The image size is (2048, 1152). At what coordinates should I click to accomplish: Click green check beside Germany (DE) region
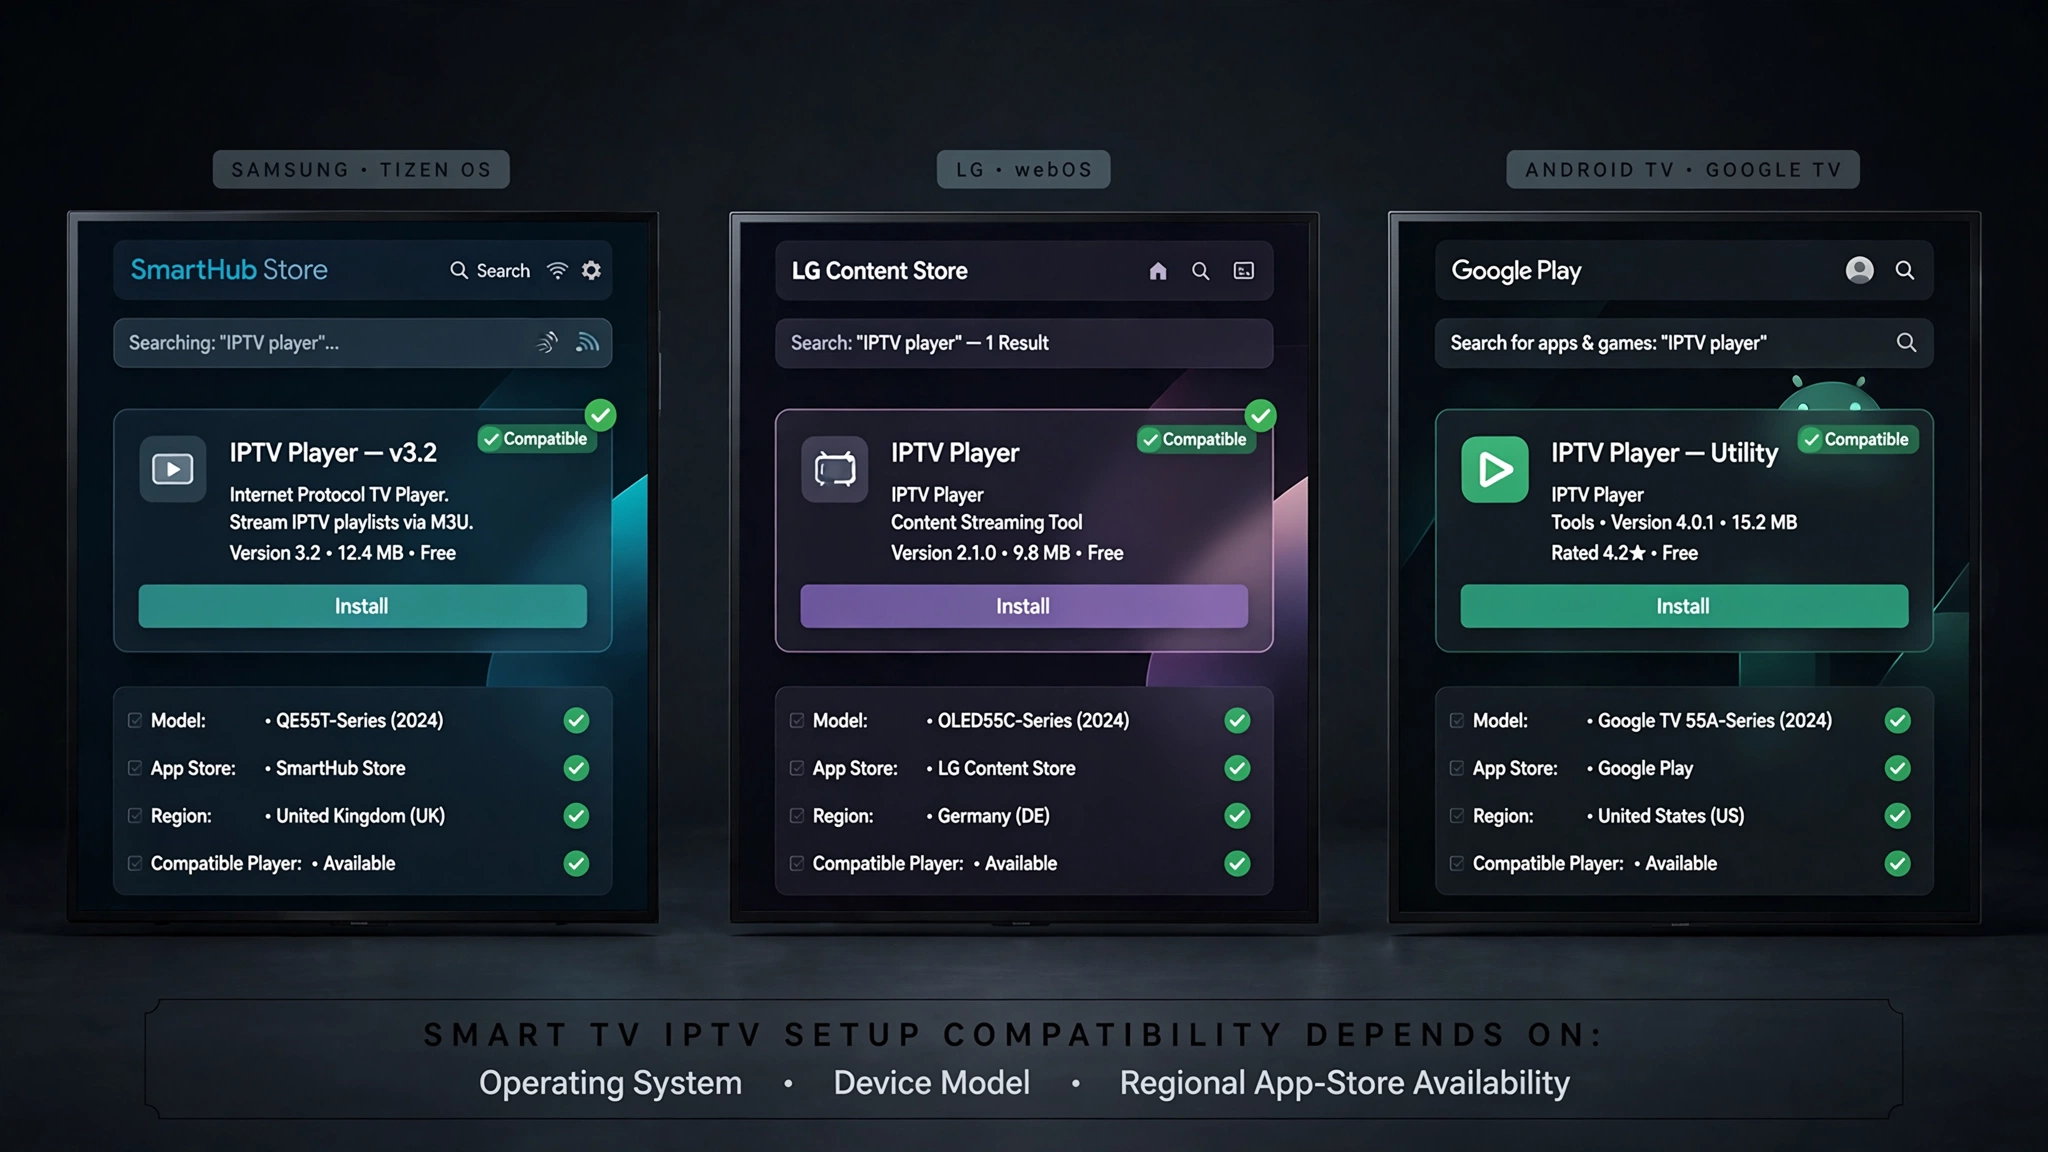coord(1238,816)
